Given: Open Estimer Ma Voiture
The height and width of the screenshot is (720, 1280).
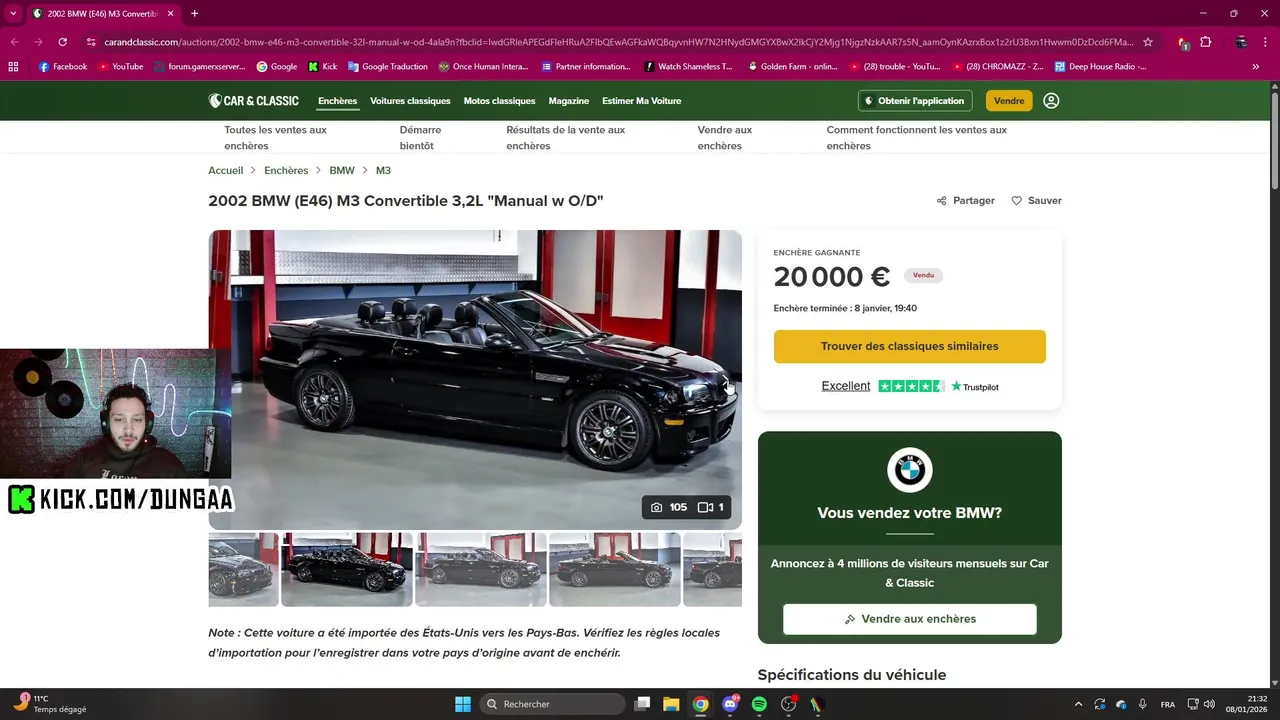Looking at the screenshot, I should coord(641,101).
